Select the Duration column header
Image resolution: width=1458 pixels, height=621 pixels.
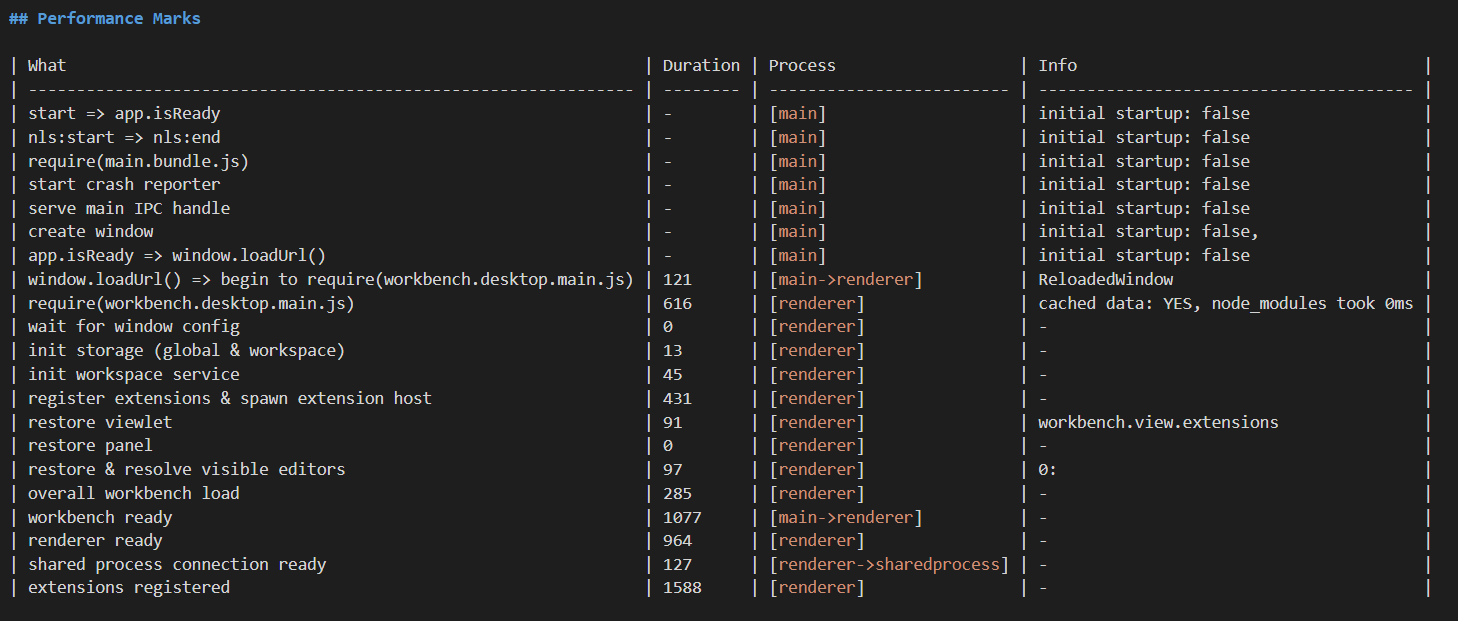click(701, 65)
